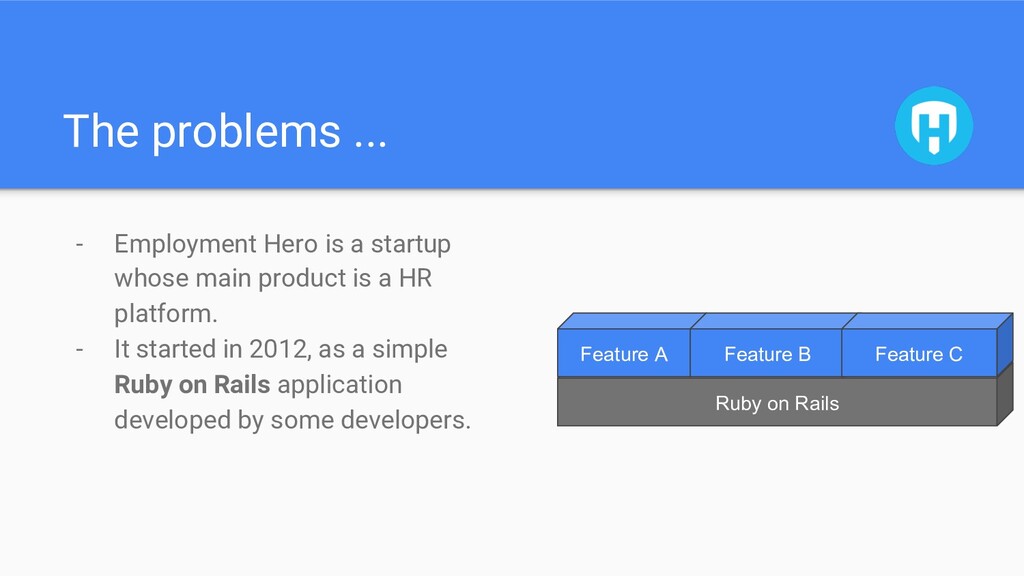
Task: Click the bold "Ruby on Rails" text
Action: pos(192,385)
